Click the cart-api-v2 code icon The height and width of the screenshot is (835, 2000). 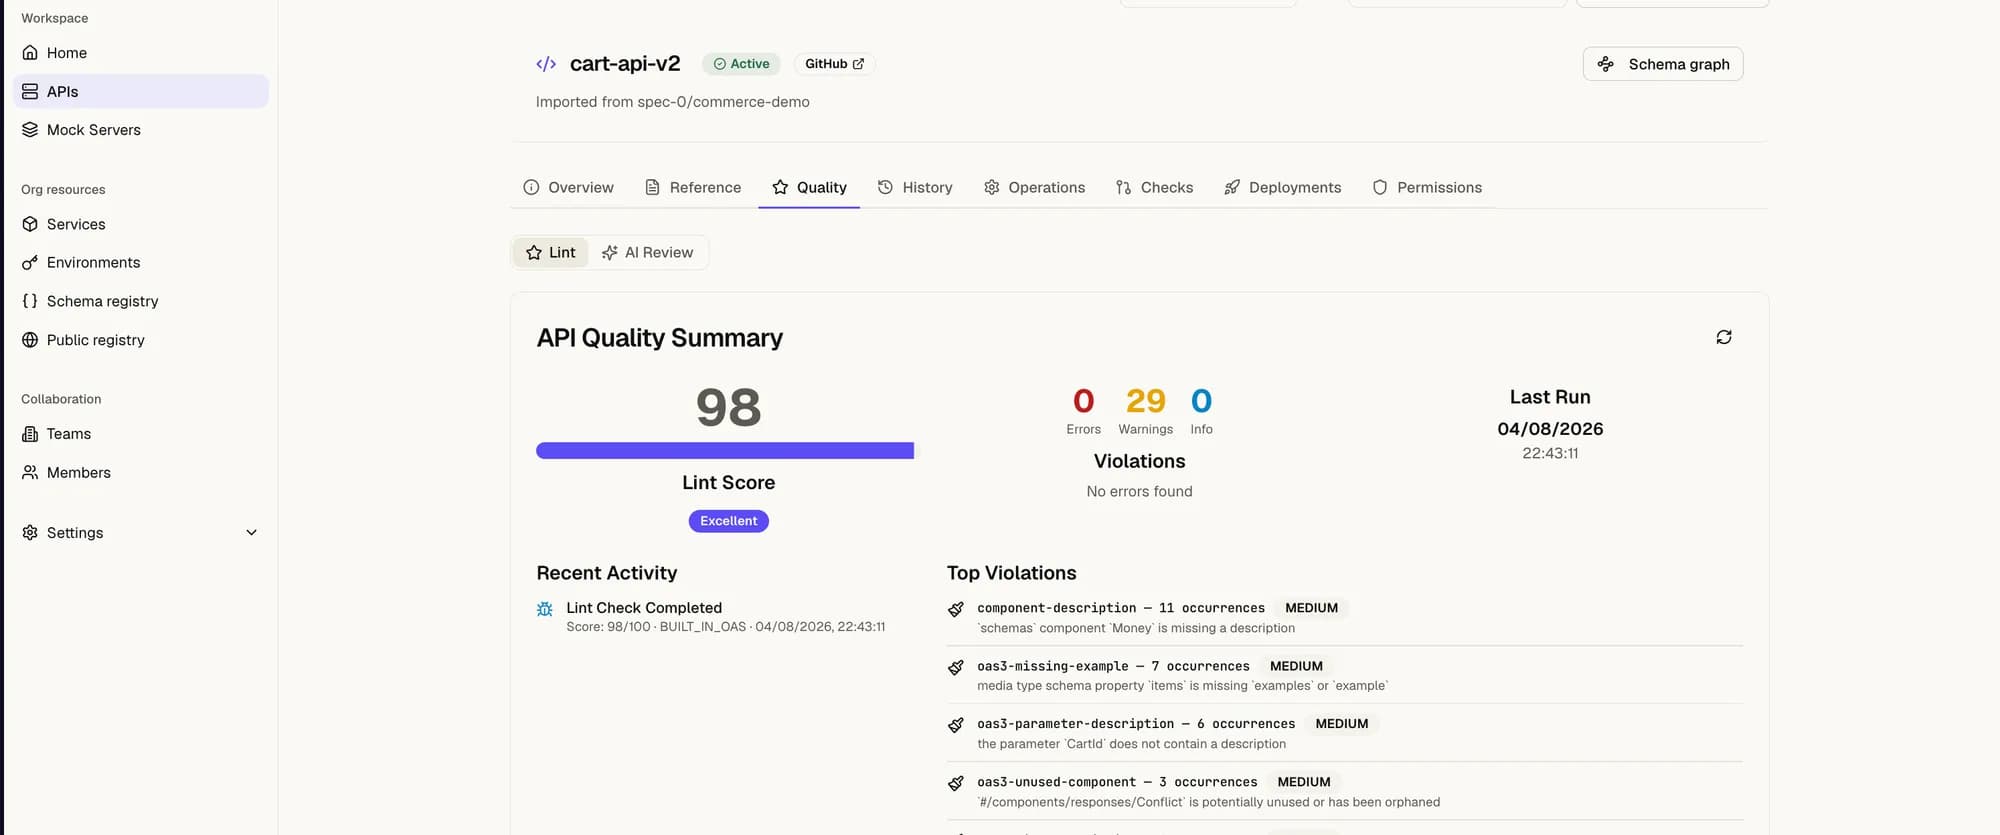546,64
